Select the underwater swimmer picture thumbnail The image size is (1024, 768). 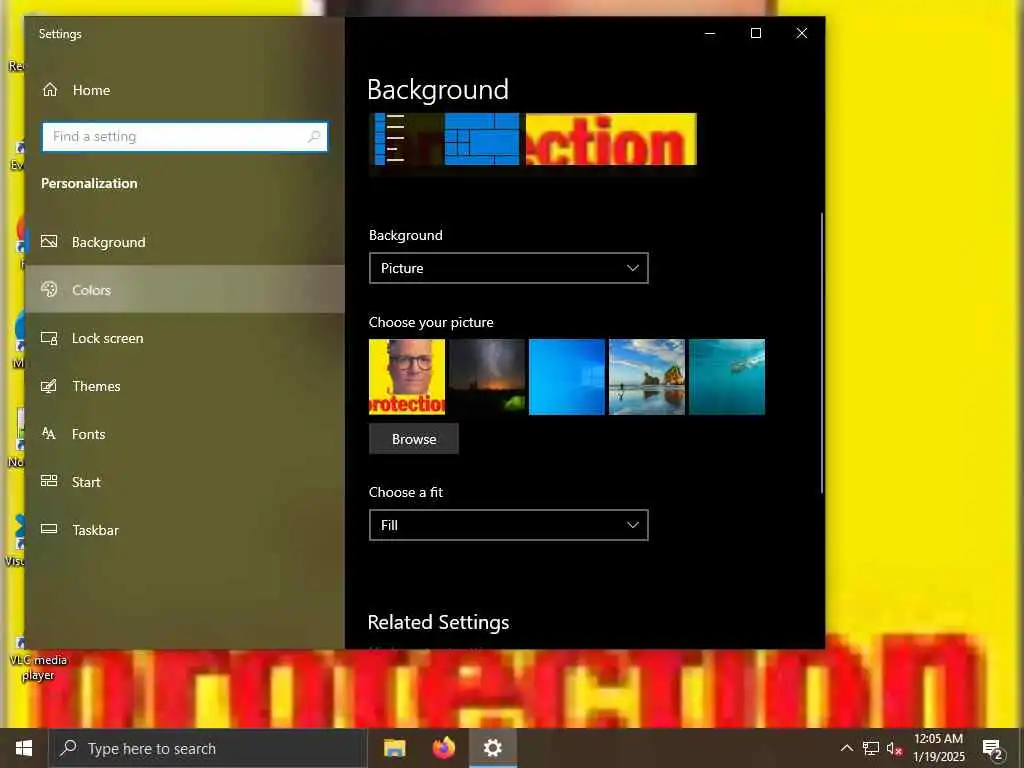[x=727, y=377]
